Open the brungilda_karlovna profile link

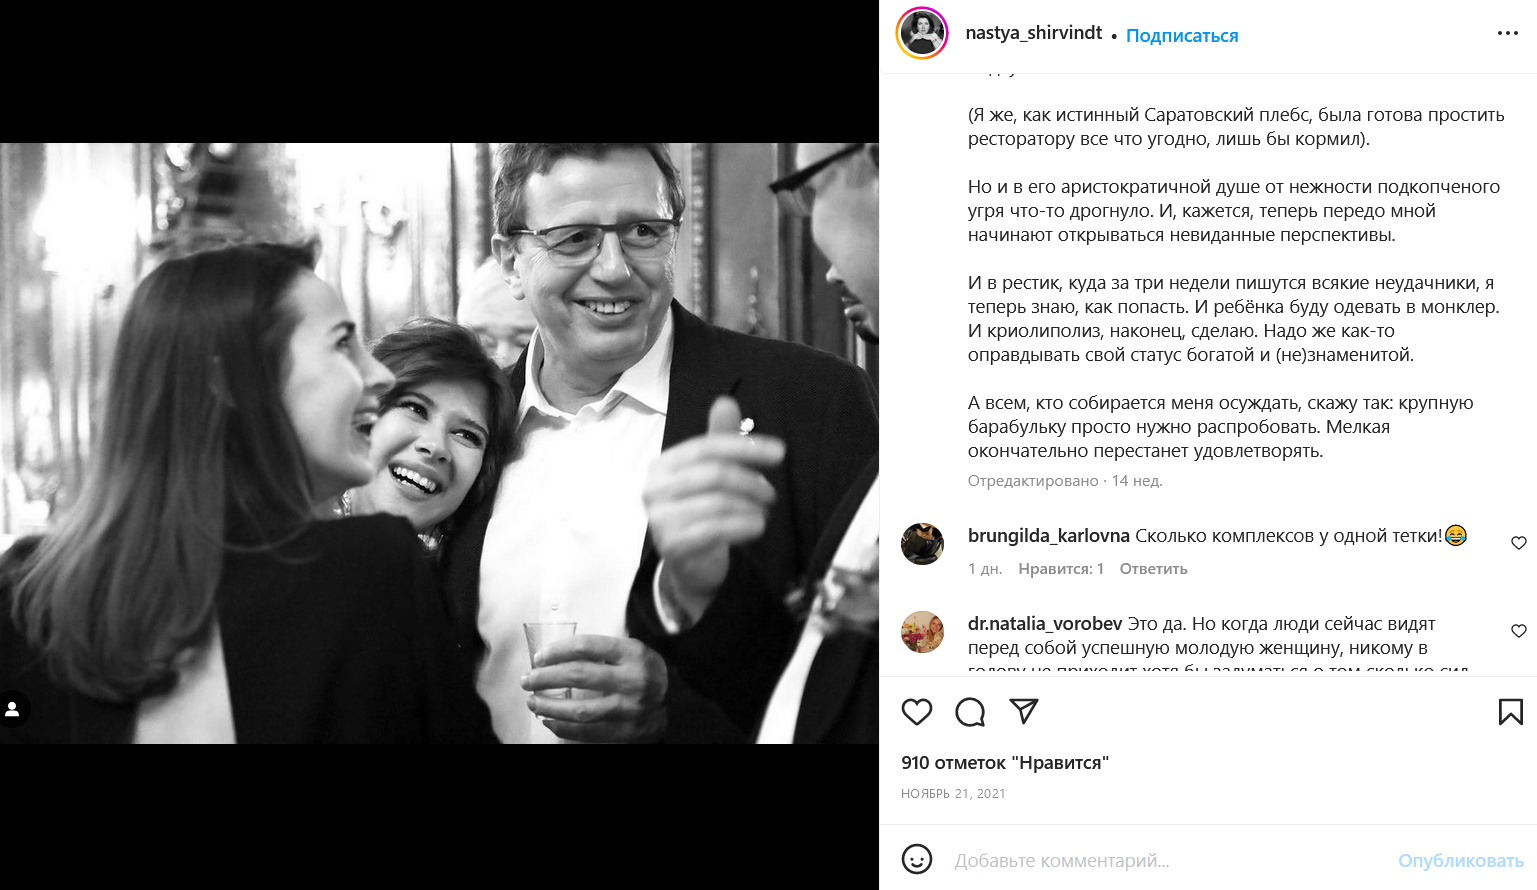(1048, 536)
